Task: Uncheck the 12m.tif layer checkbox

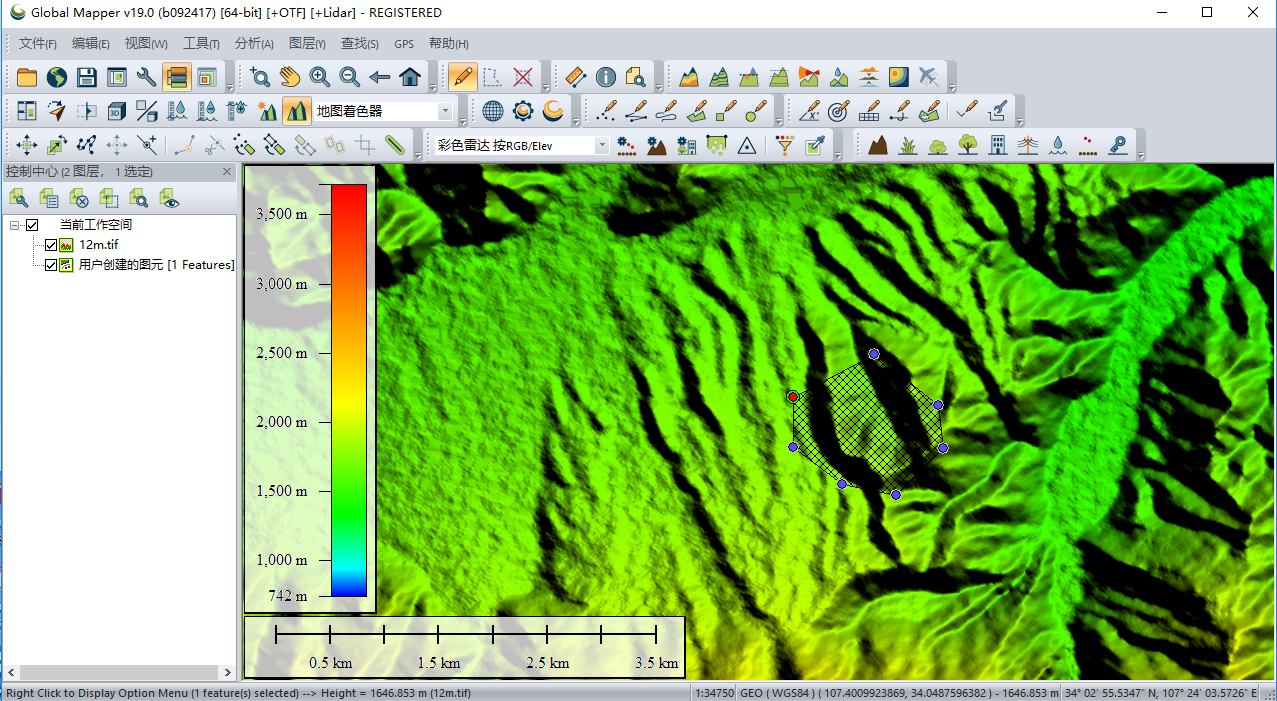Action: click(x=51, y=245)
